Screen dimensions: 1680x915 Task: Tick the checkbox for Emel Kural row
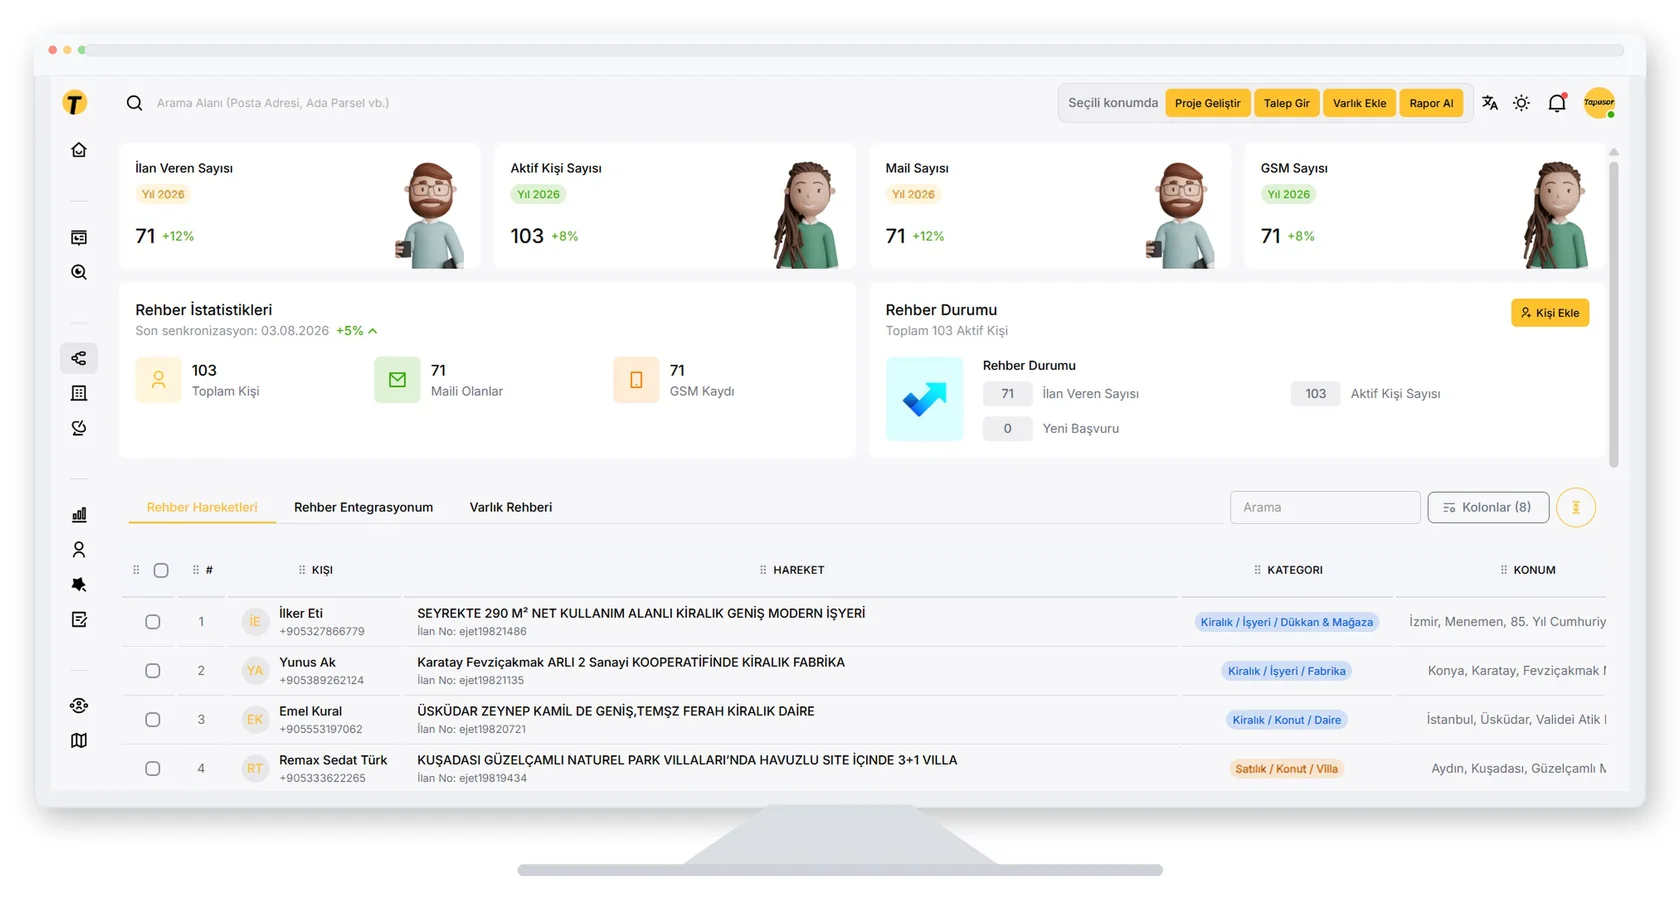(x=153, y=720)
